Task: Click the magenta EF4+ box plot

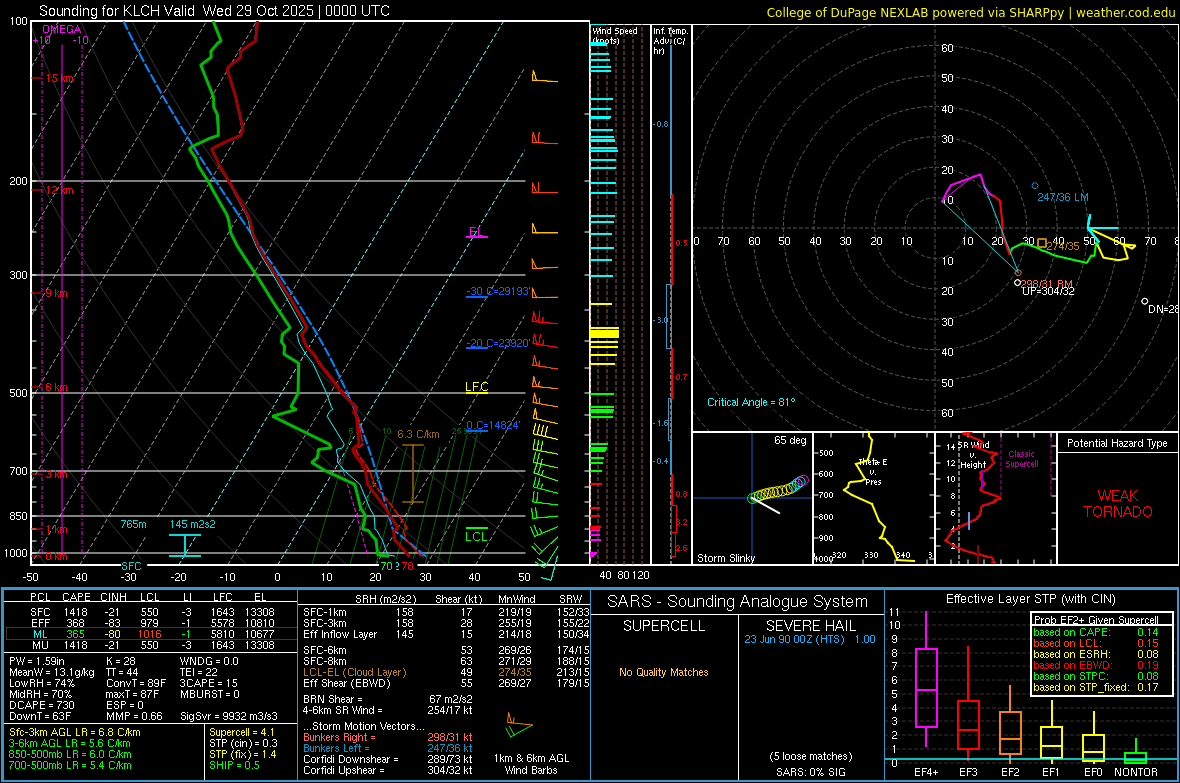Action: click(926, 679)
